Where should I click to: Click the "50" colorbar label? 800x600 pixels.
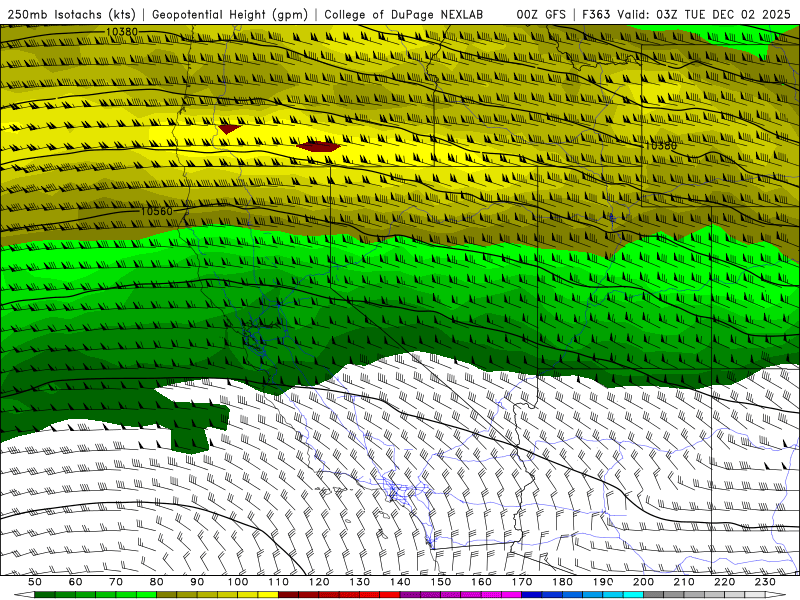(35, 582)
